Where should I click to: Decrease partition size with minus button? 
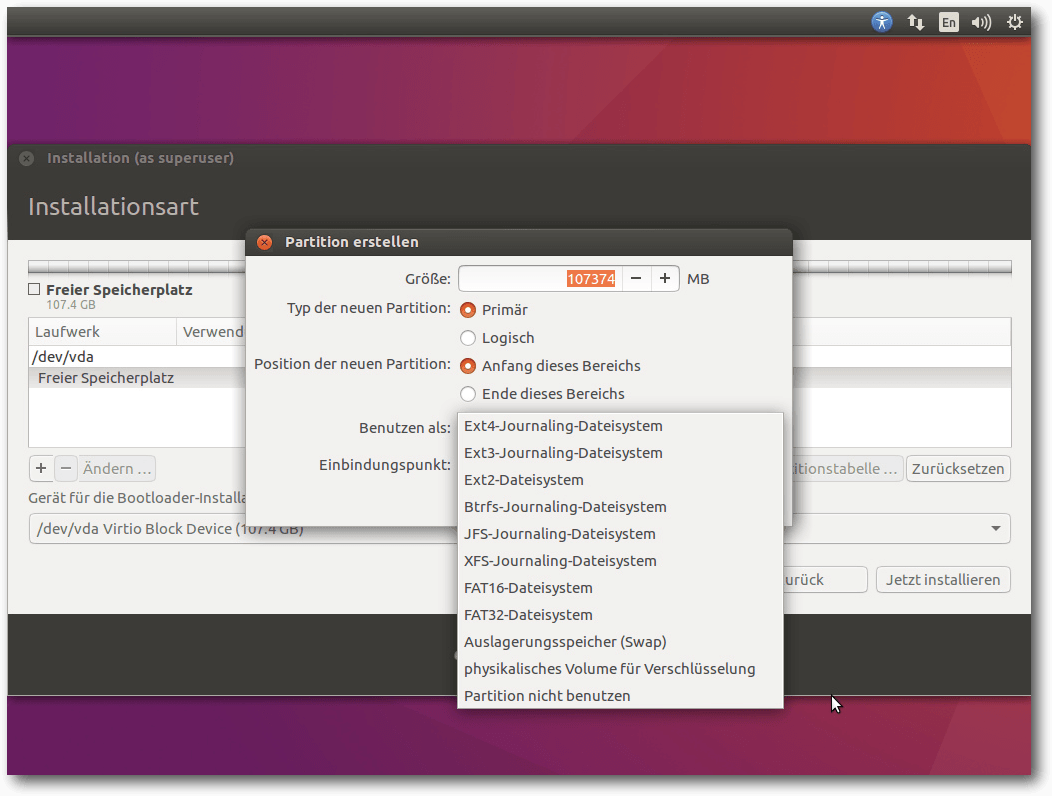pos(636,279)
